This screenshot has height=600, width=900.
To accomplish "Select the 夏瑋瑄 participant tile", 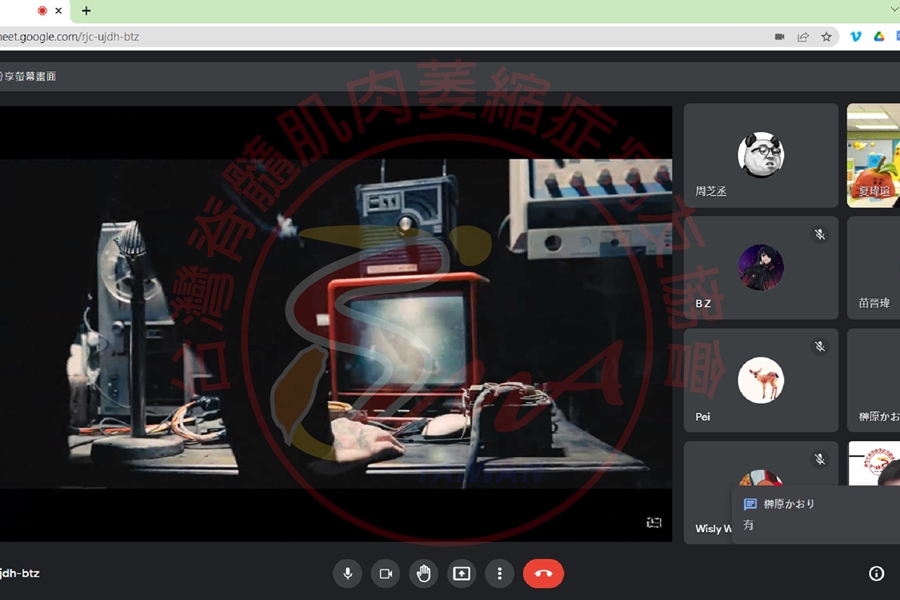I will click(x=874, y=156).
